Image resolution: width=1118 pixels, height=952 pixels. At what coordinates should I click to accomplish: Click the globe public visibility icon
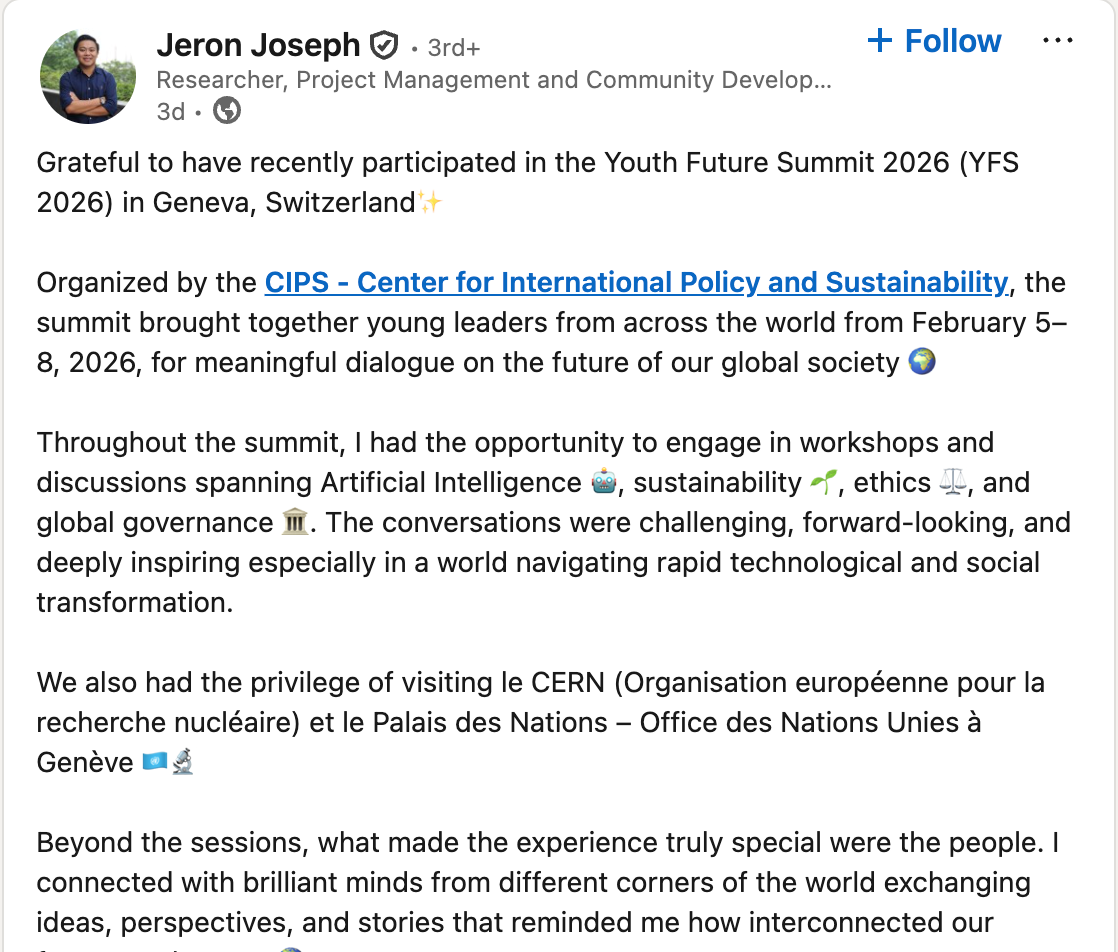pyautogui.click(x=227, y=111)
